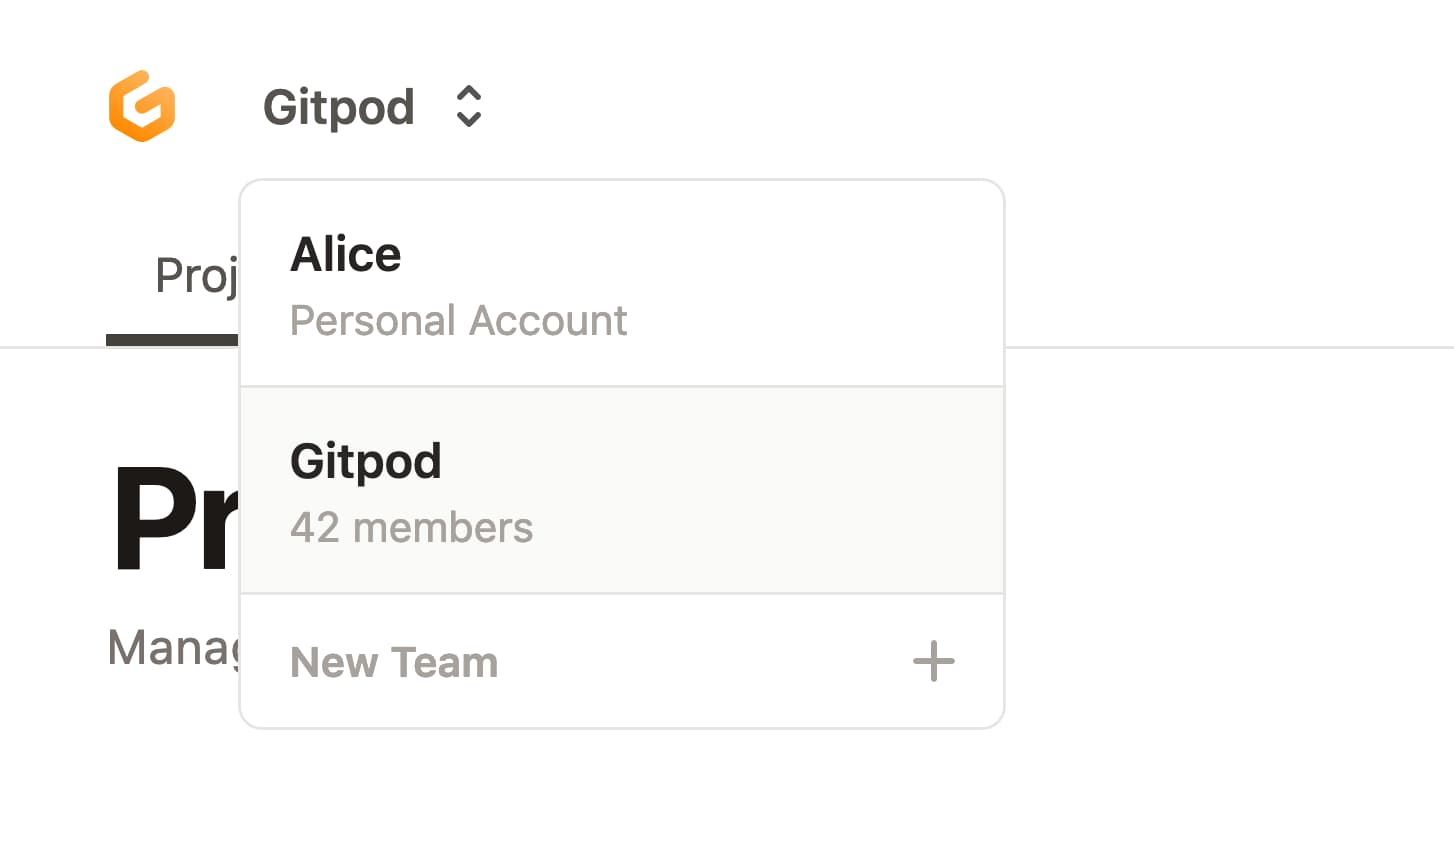The height and width of the screenshot is (850, 1454).
Task: Collapse the team dropdown via Gitpod header label
Action: (x=338, y=107)
